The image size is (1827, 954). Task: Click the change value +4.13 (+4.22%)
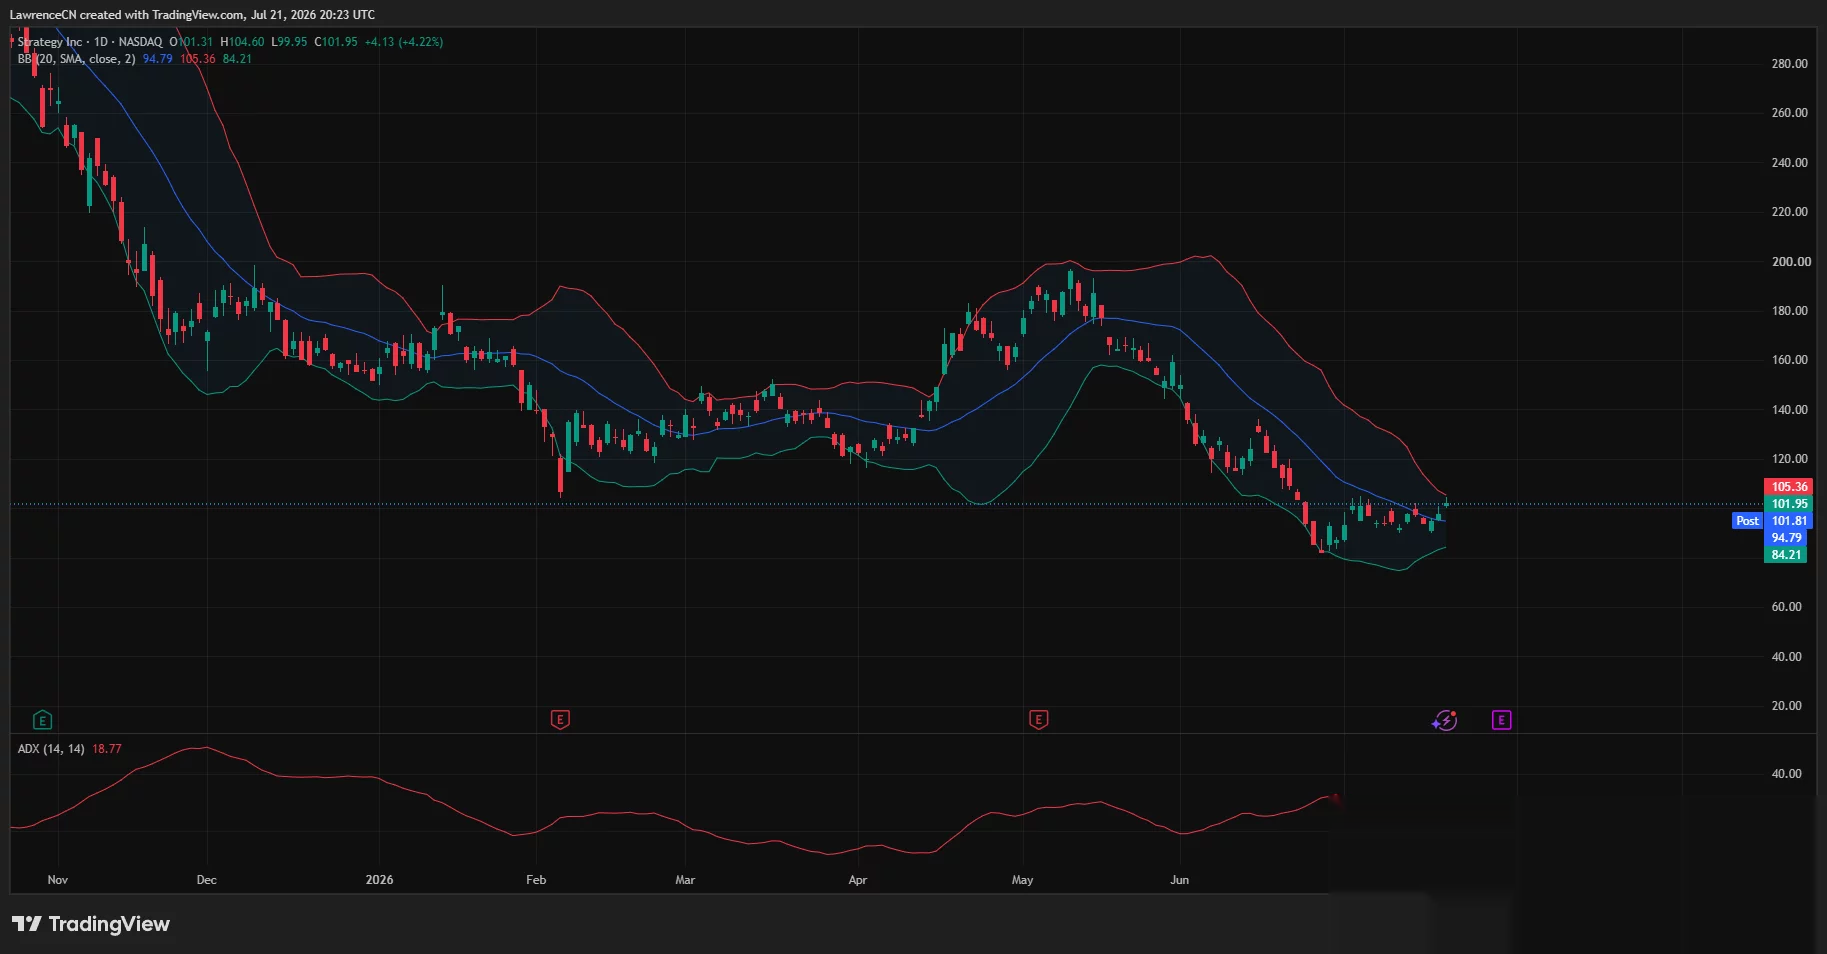click(404, 42)
